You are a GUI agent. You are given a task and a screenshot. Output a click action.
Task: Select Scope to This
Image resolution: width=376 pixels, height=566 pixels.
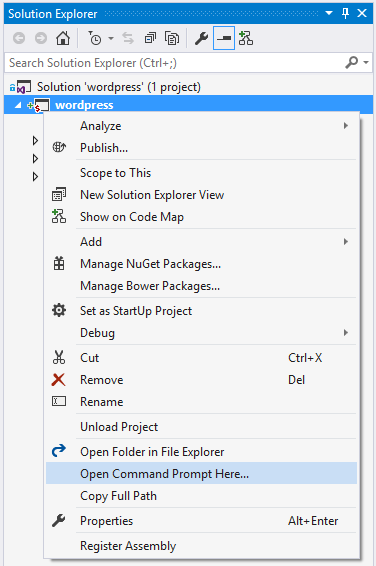pyautogui.click(x=201, y=173)
